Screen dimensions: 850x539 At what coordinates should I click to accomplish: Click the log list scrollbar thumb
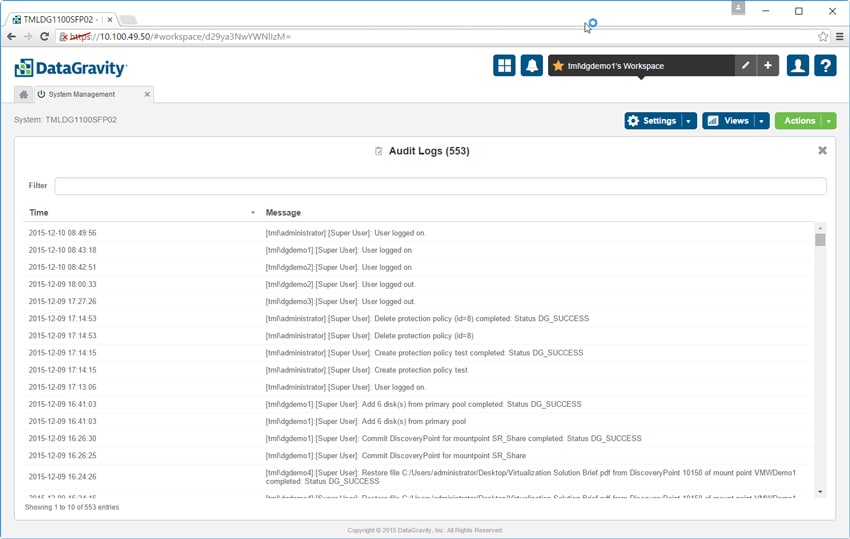click(x=820, y=240)
